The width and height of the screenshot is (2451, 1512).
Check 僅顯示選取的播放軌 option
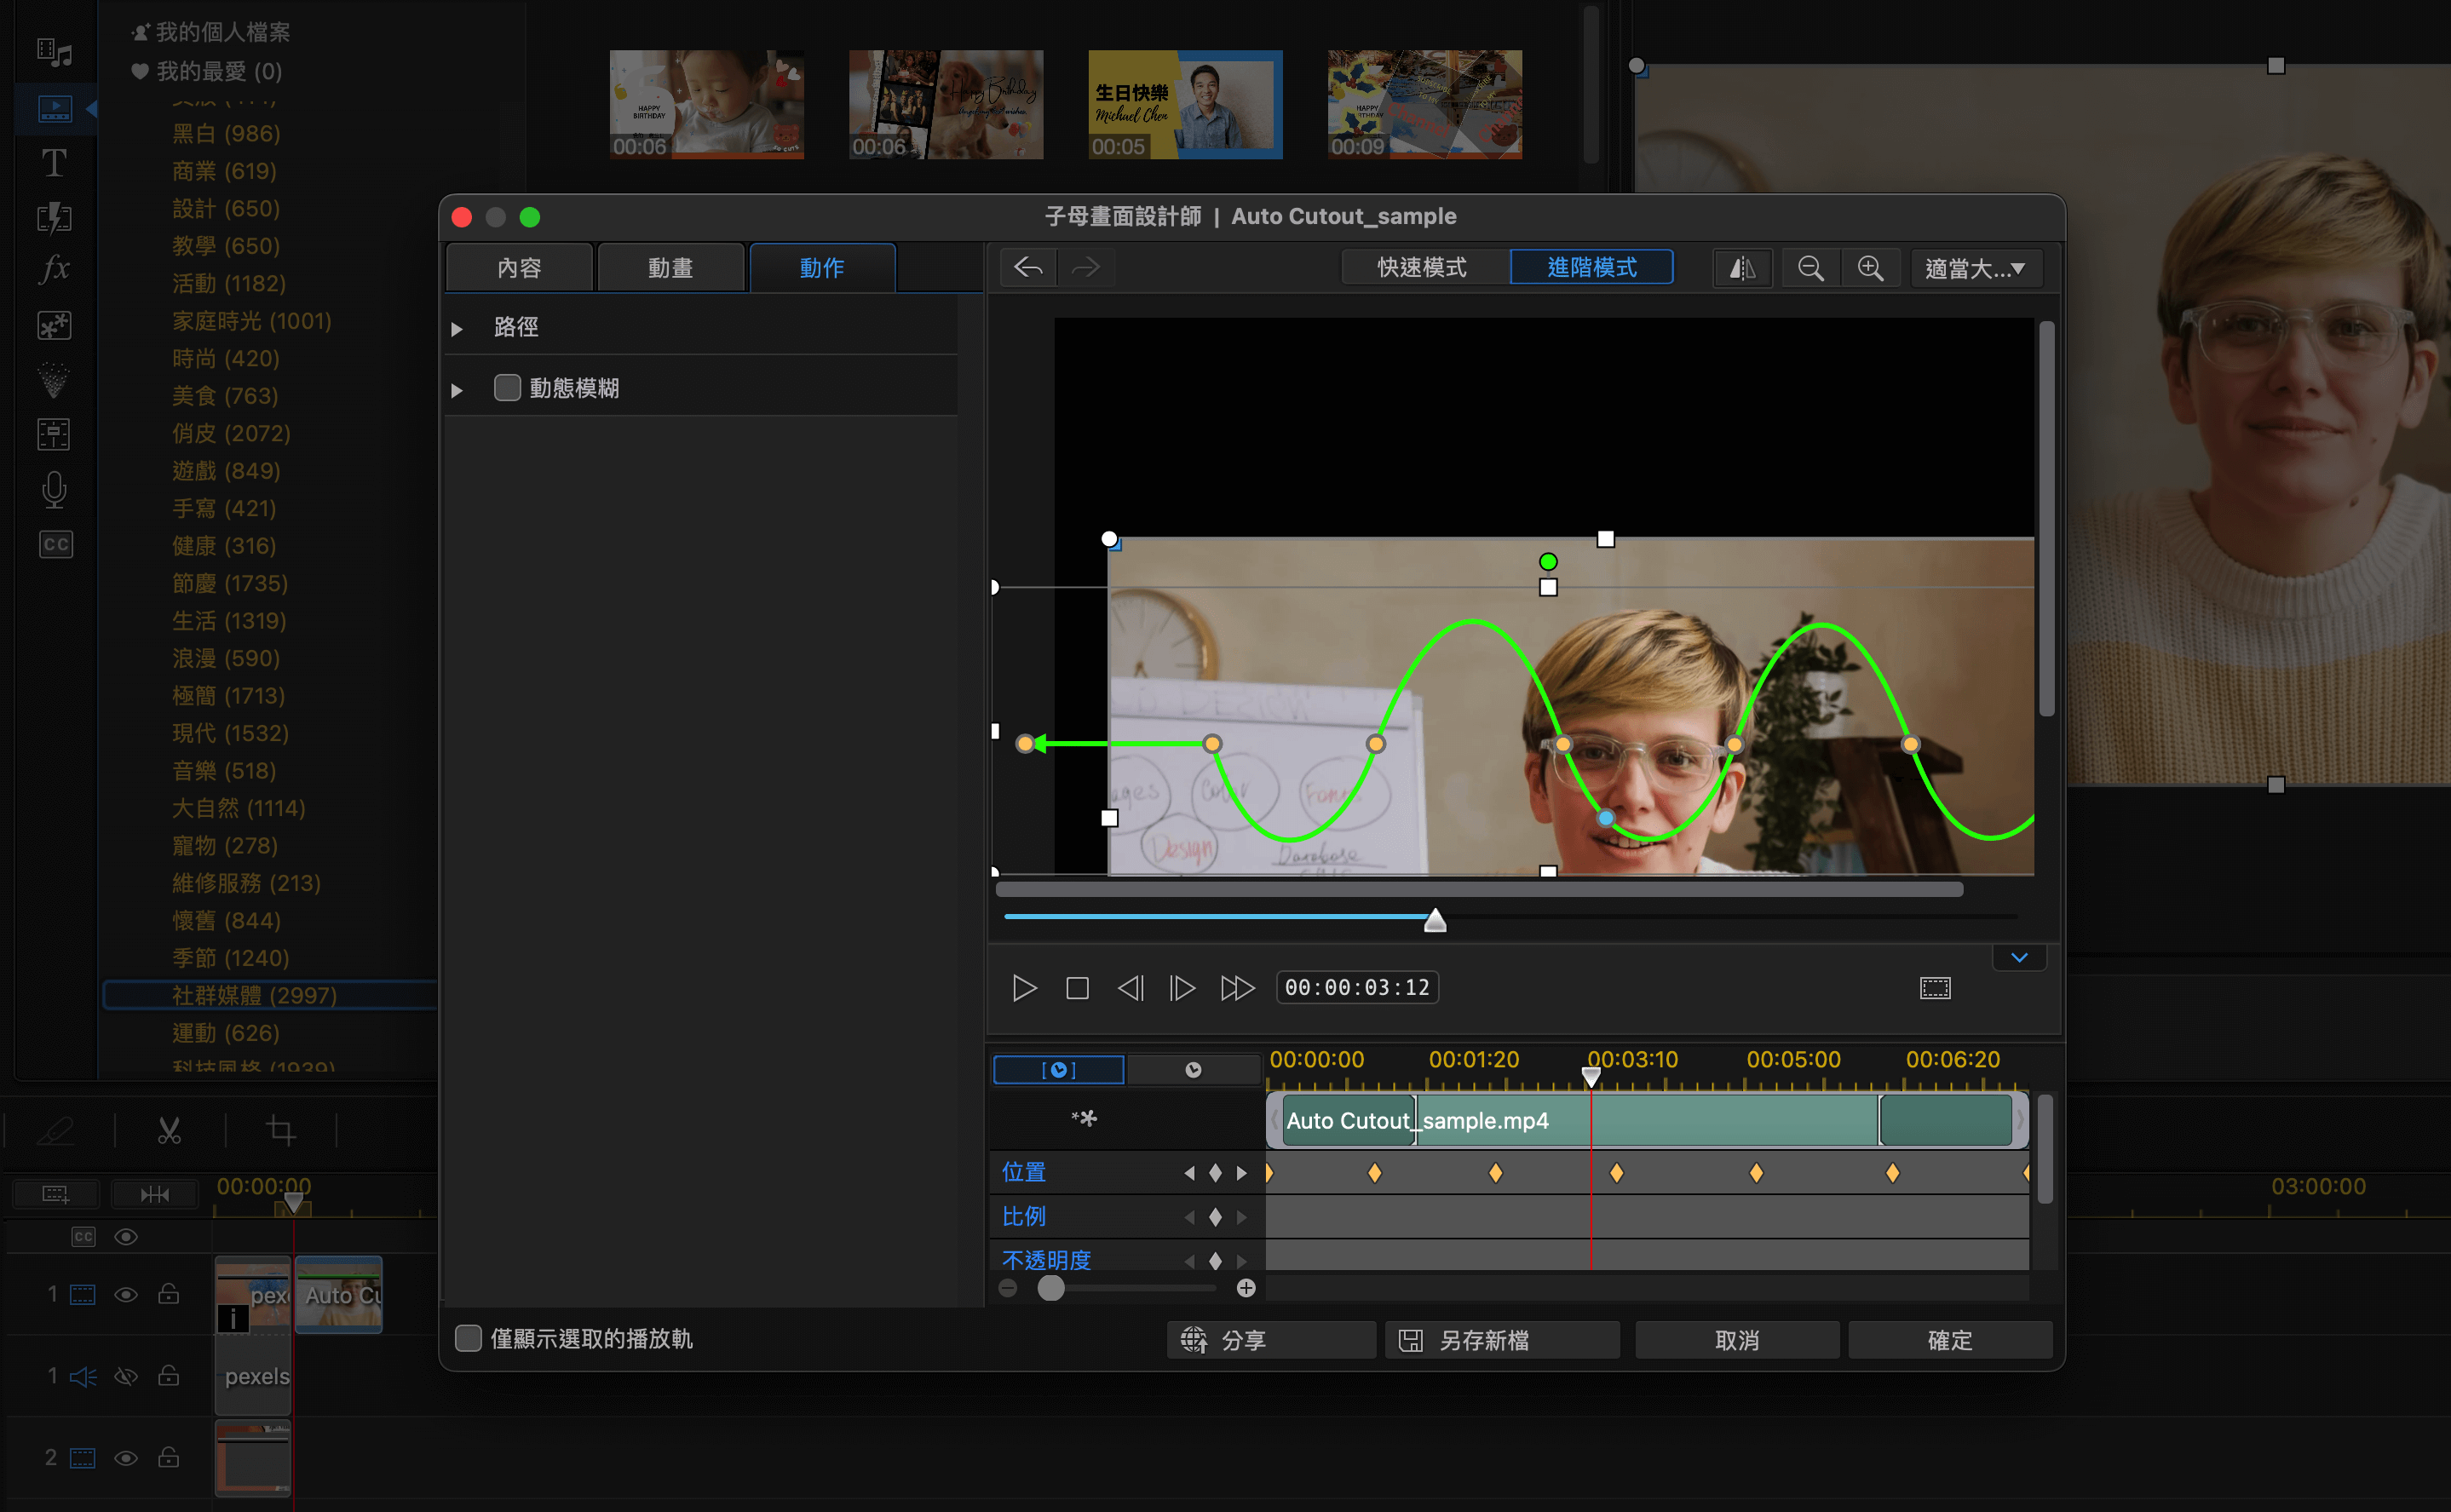click(x=468, y=1338)
